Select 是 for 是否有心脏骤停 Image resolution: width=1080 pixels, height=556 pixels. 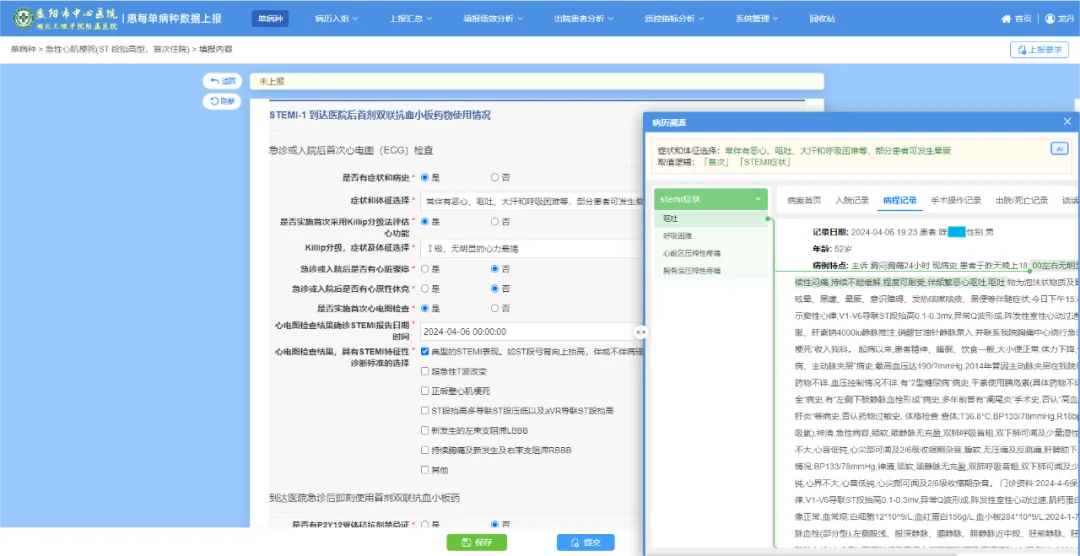pyautogui.click(x=425, y=268)
